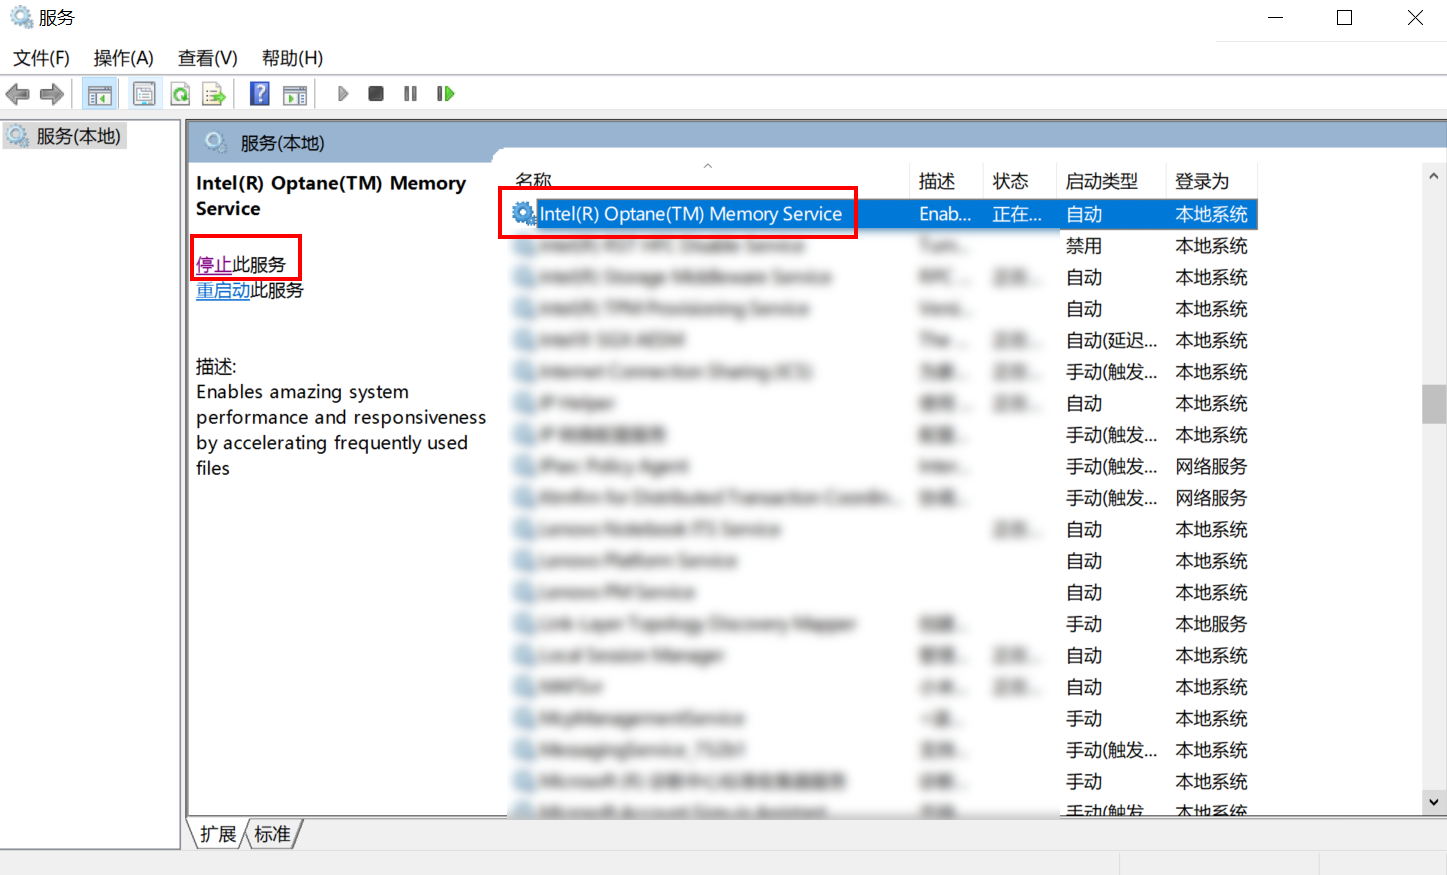Switch to the 标准 tab
The image size is (1447, 875).
pos(272,834)
